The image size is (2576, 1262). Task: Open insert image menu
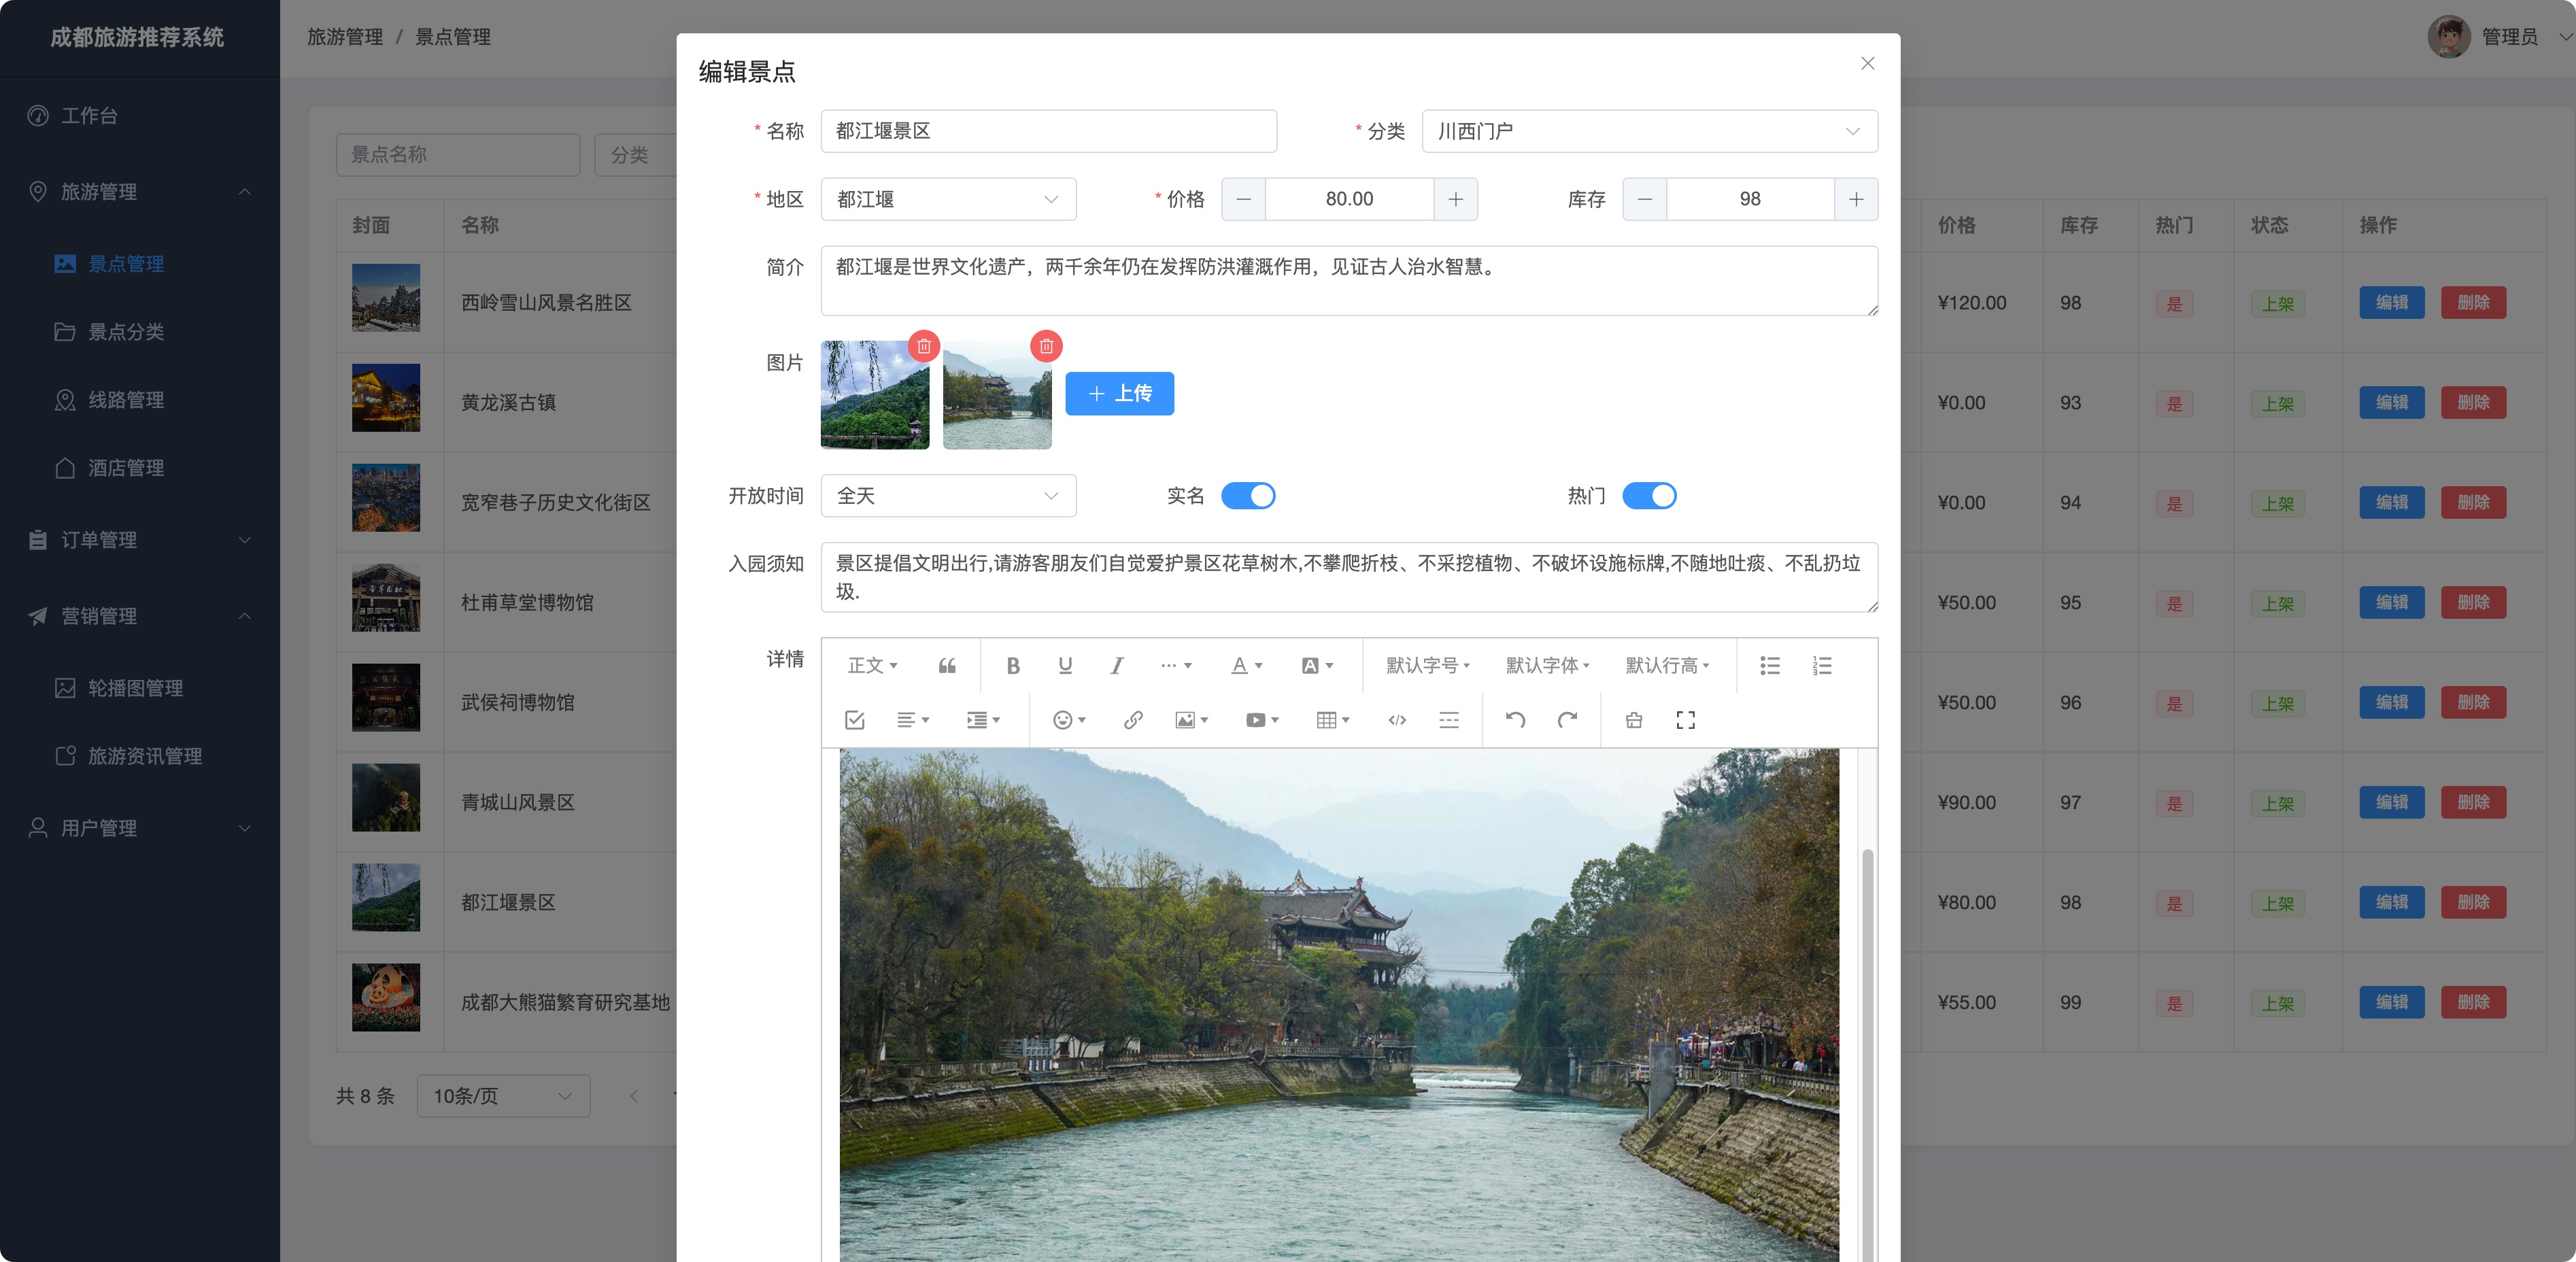click(x=1191, y=720)
